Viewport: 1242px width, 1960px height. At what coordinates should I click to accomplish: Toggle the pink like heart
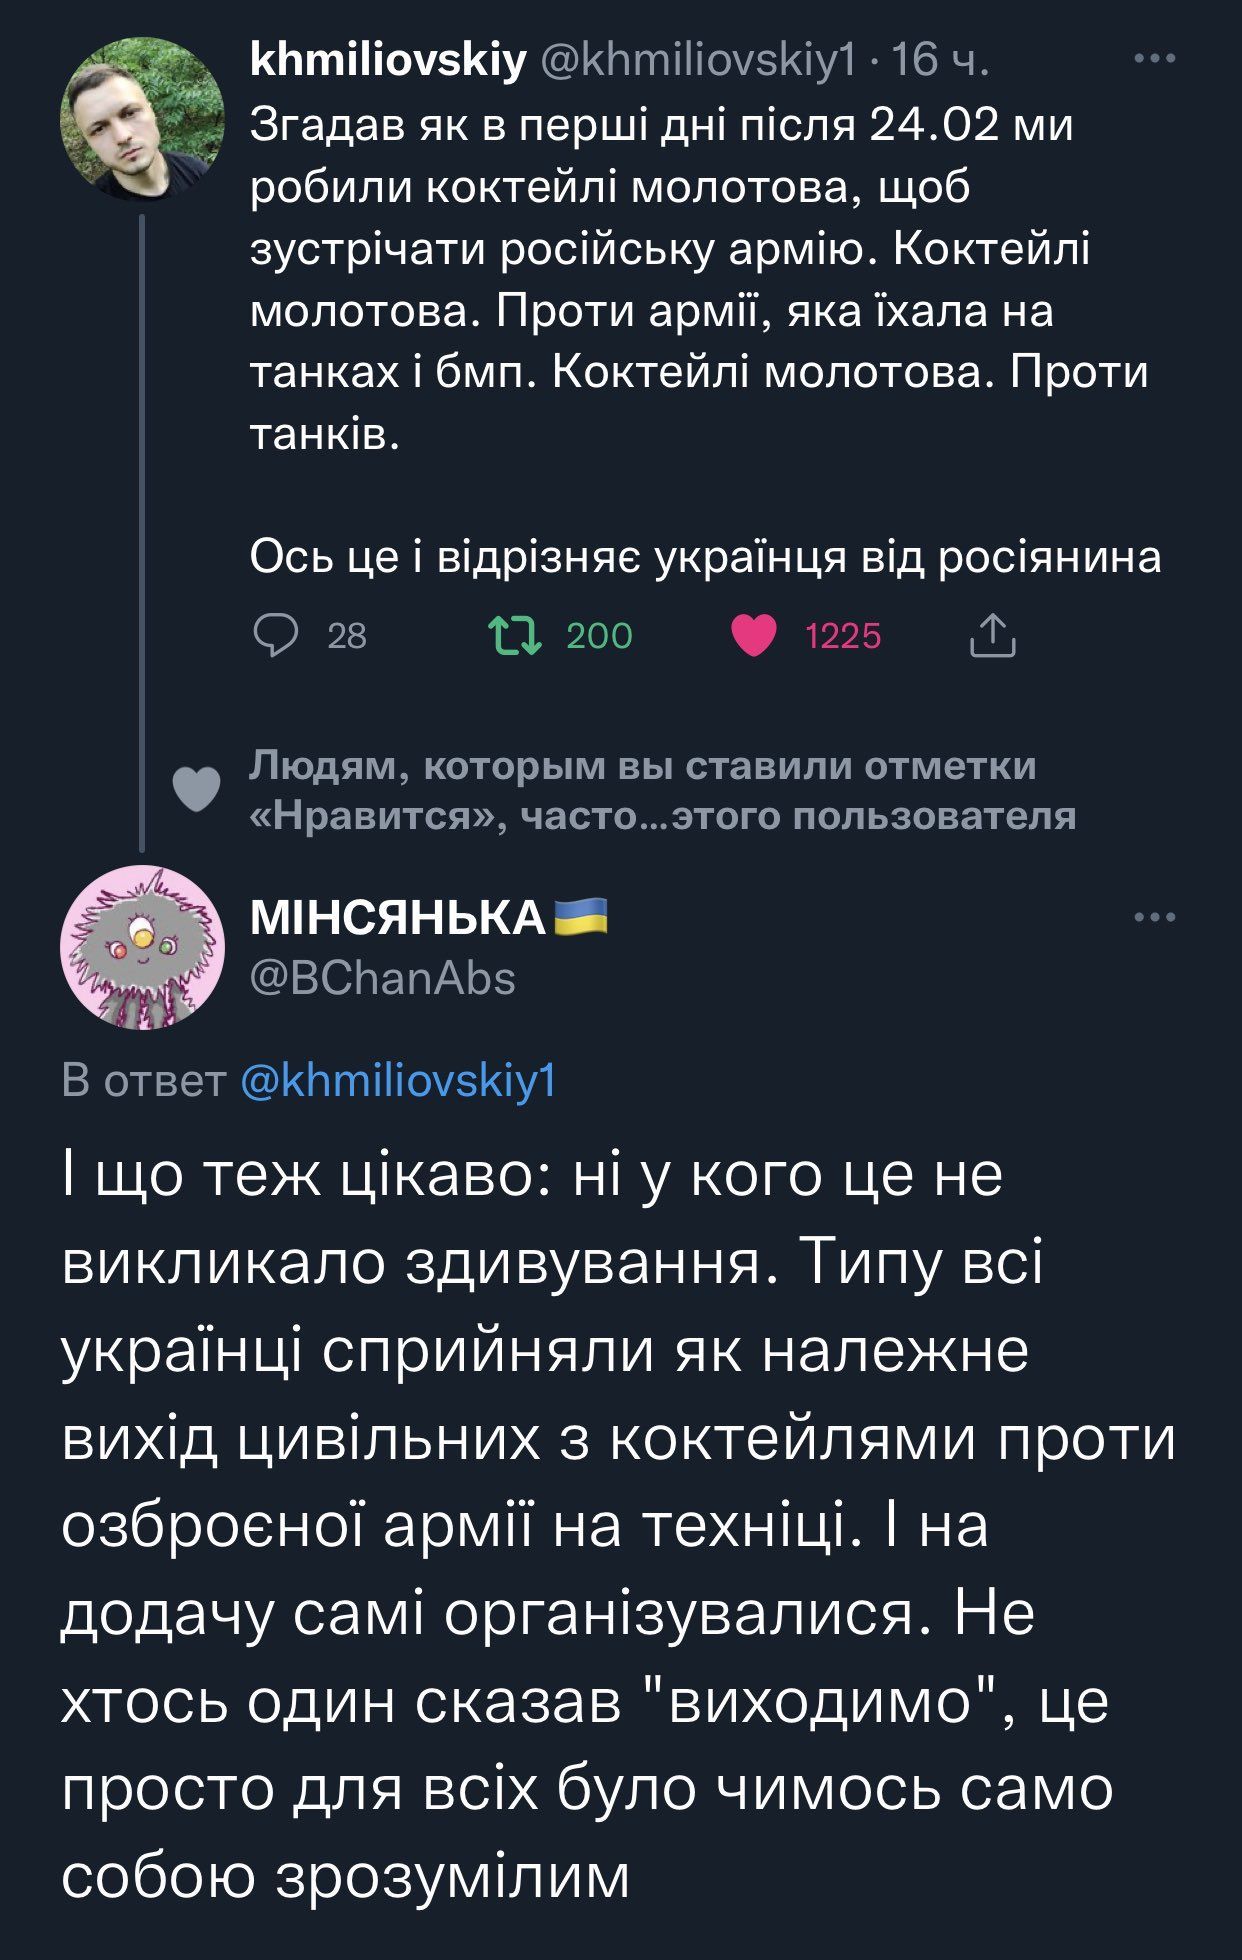(754, 635)
